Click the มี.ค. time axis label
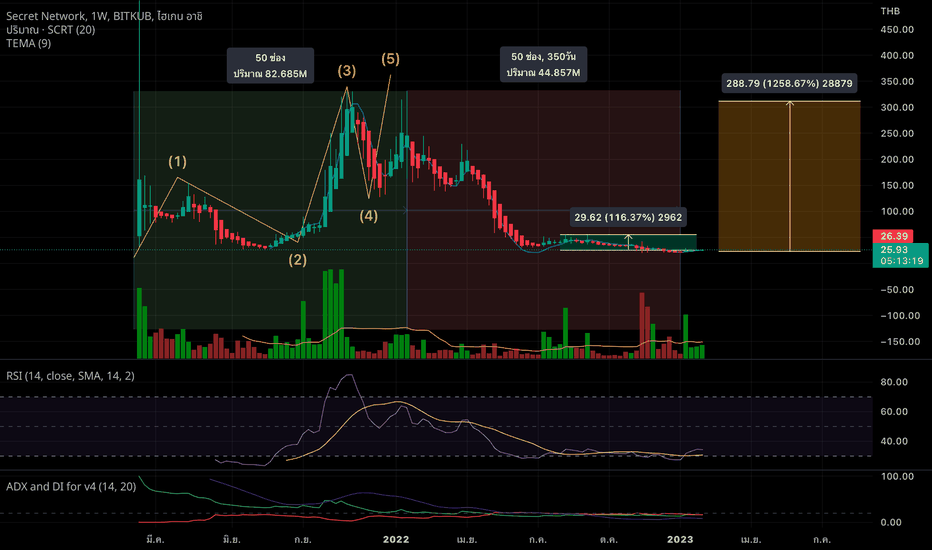The width and height of the screenshot is (932, 550). click(x=155, y=539)
